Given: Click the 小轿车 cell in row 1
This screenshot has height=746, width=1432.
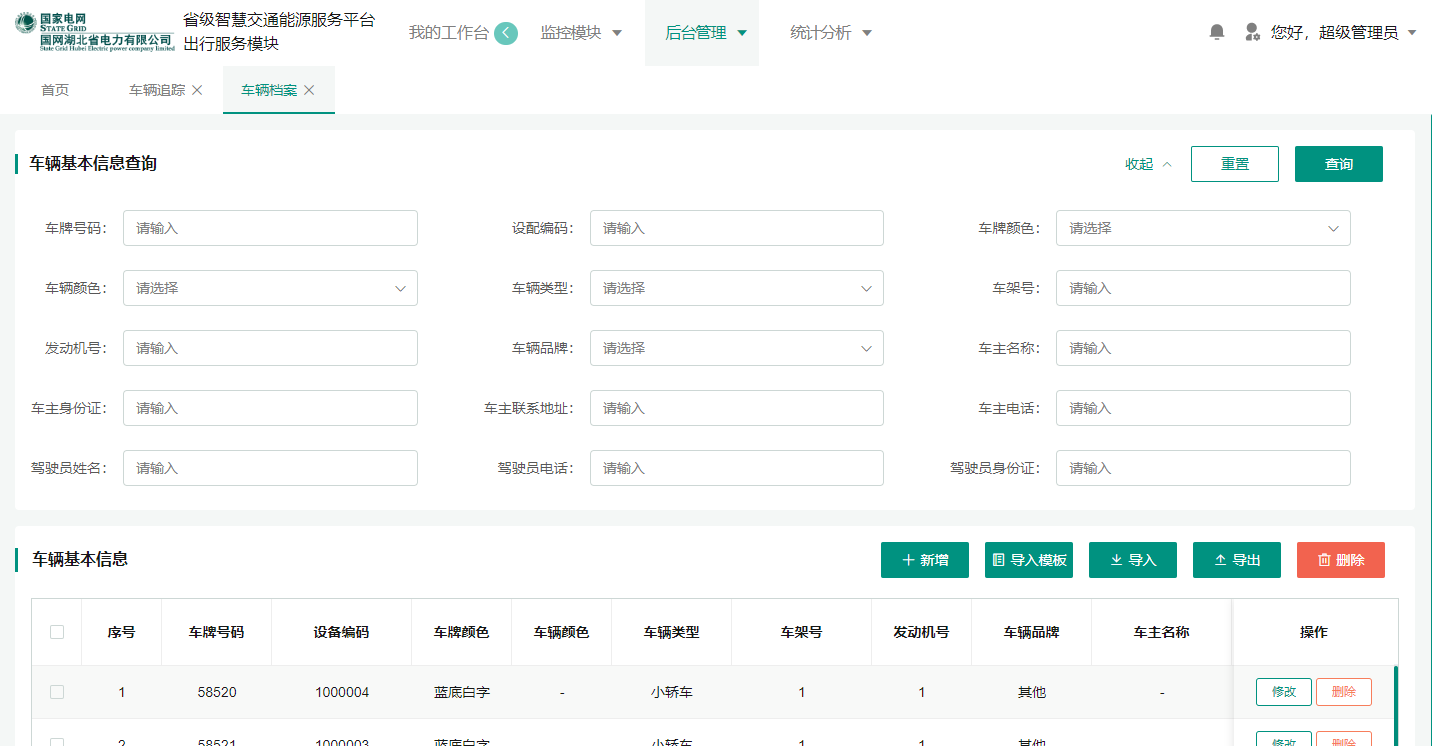Looking at the screenshot, I should point(671,692).
